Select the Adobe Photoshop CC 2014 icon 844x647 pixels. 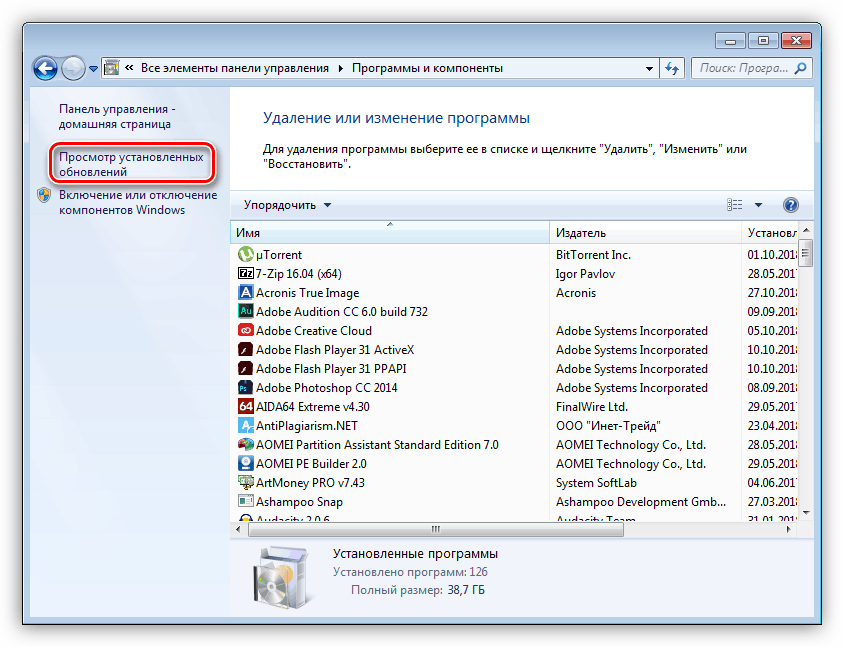[x=245, y=388]
